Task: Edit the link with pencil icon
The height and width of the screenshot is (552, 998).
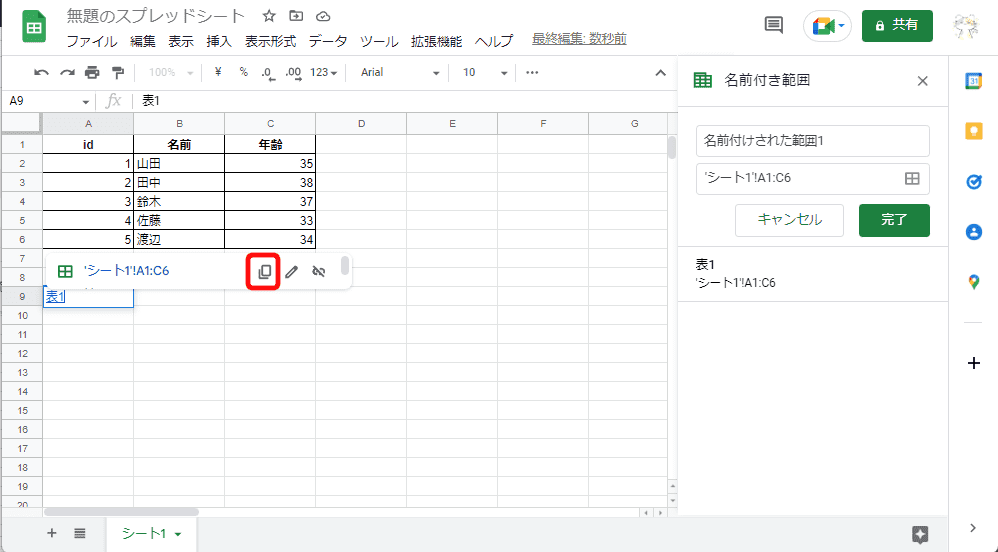Action: click(x=292, y=272)
